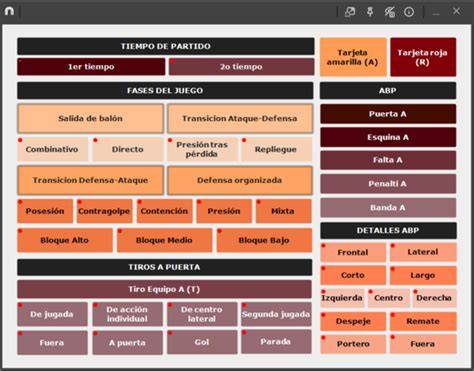Select Bloque Bajo
474x371 pixels.
click(264, 240)
